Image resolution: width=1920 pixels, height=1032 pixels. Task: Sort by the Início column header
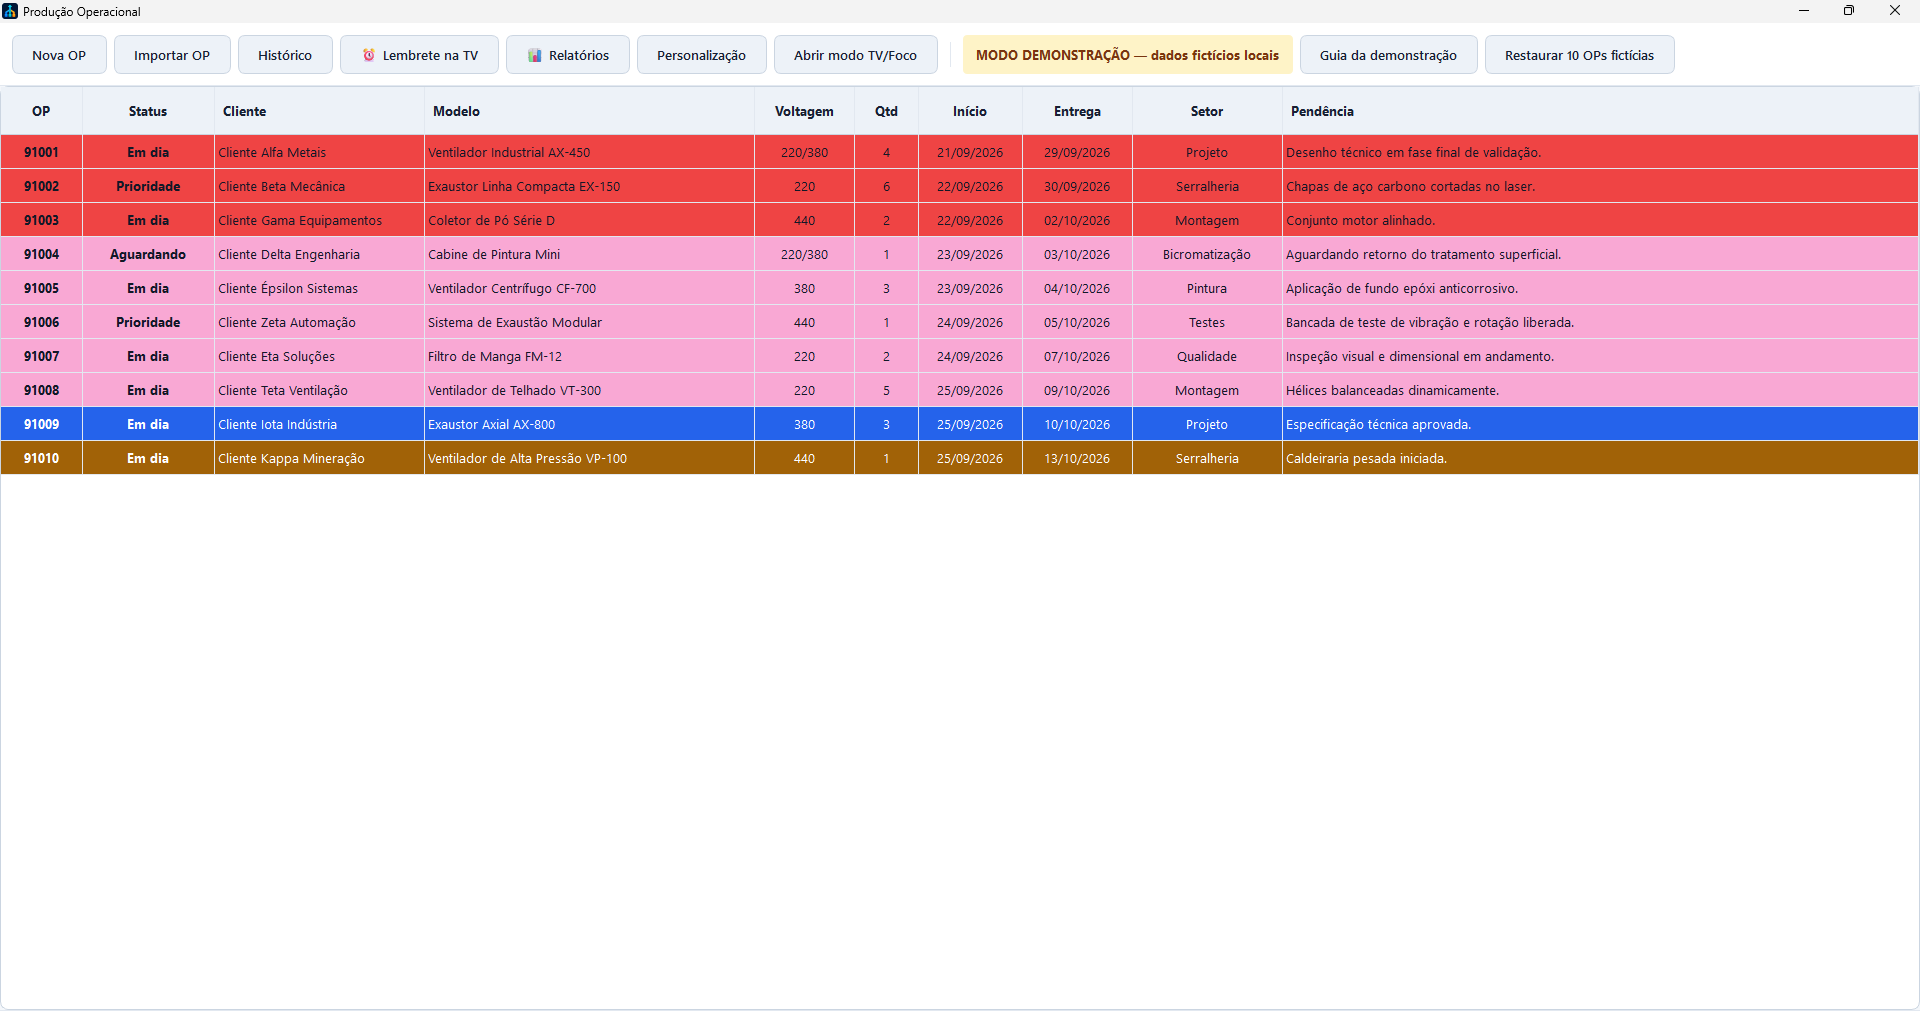pyautogui.click(x=970, y=111)
